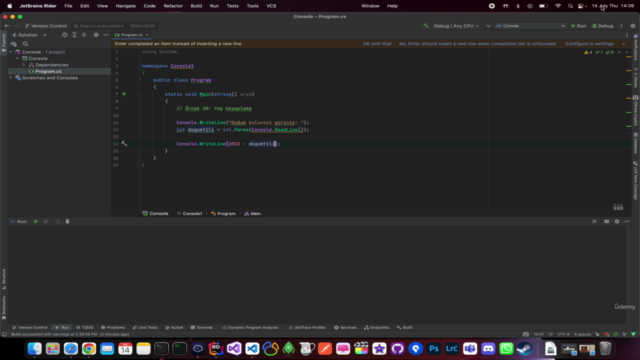Click the Main breadcrumb item

252,213
